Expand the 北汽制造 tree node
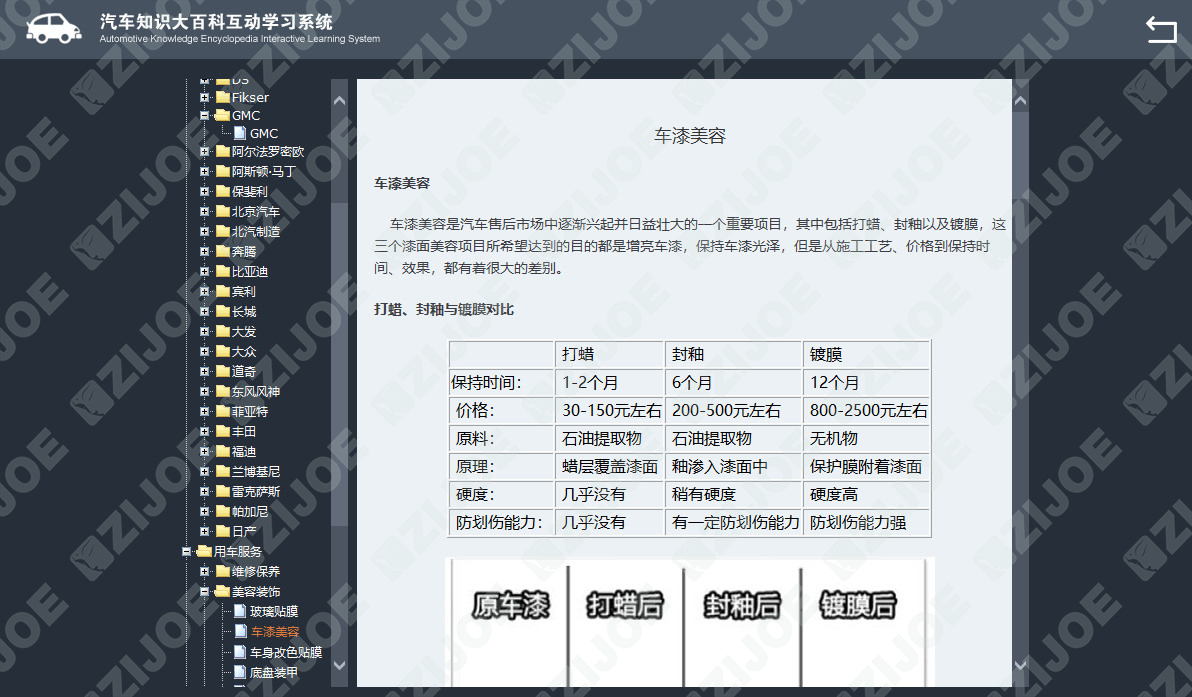 click(204, 231)
